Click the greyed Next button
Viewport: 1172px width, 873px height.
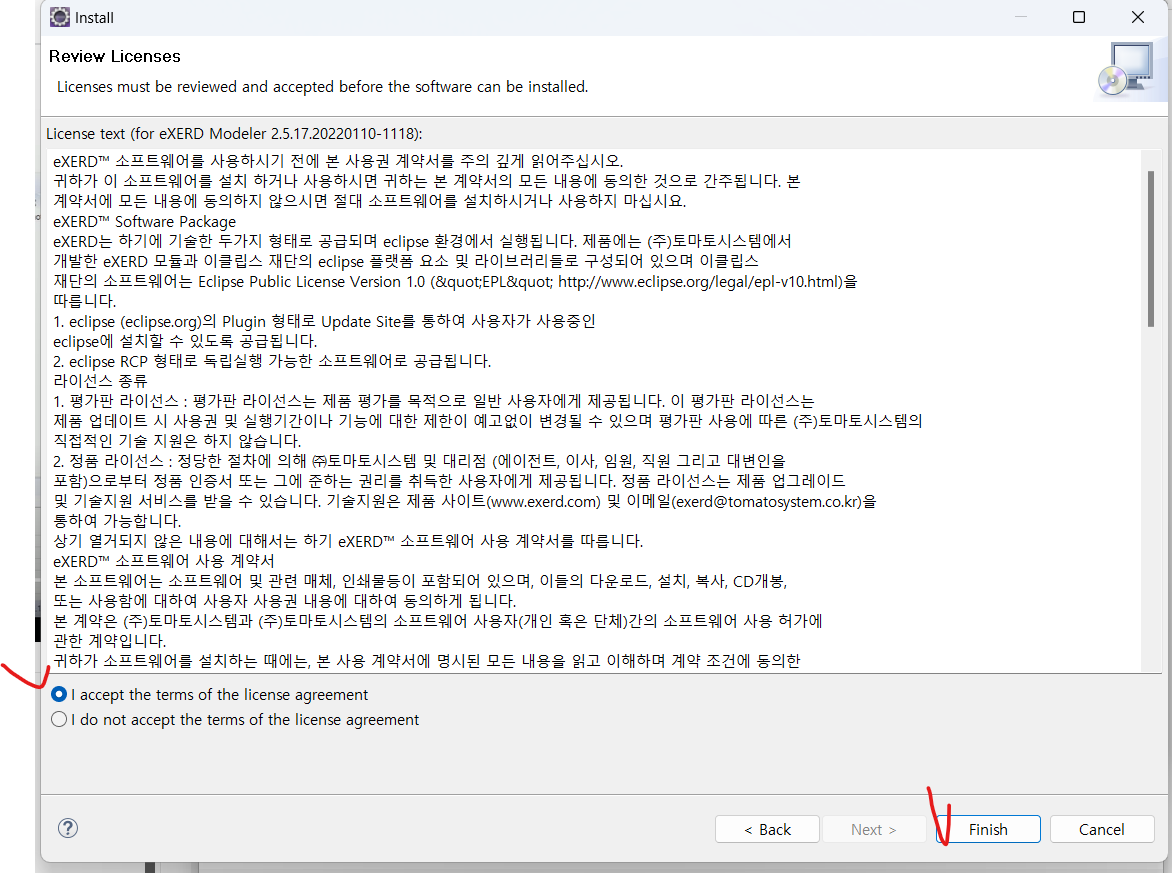pyautogui.click(x=874, y=829)
